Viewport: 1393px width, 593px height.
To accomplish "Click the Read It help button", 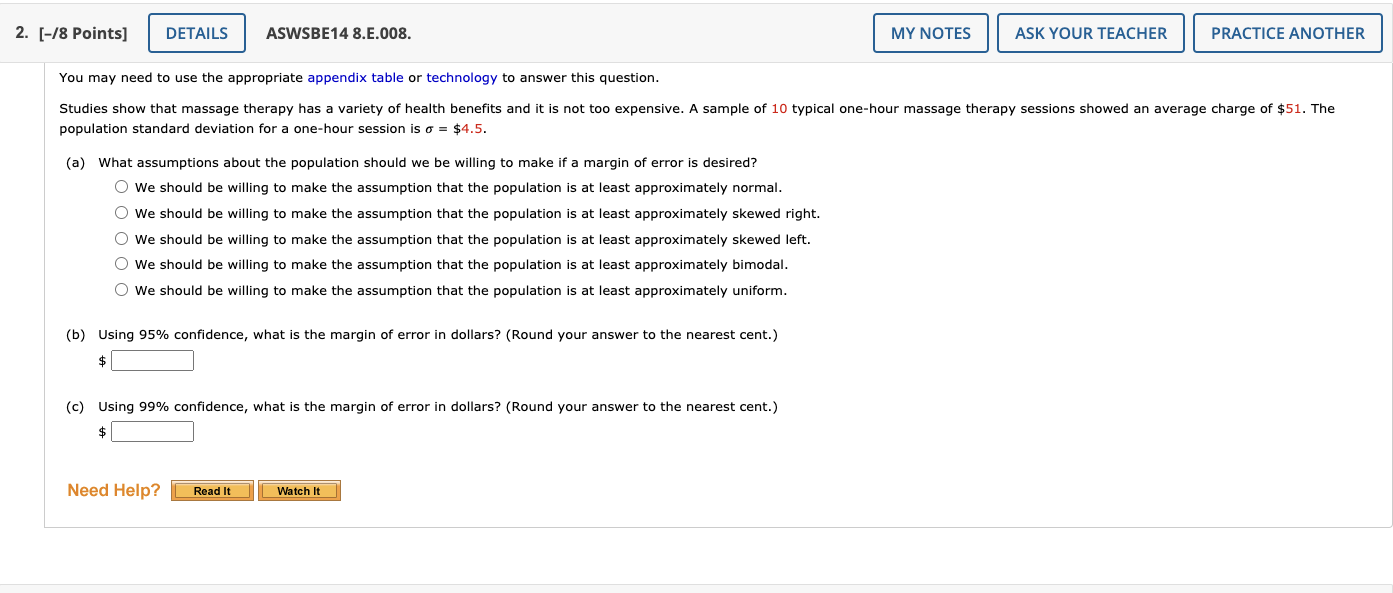I will pyautogui.click(x=212, y=490).
